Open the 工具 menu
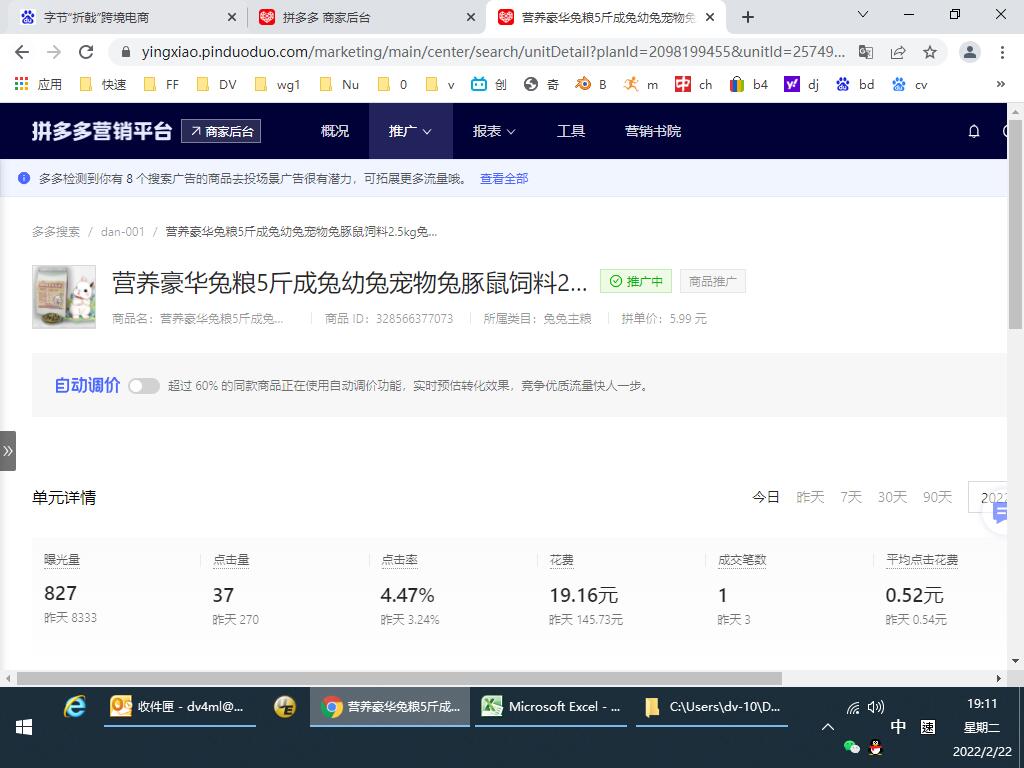This screenshot has height=768, width=1024. pos(571,131)
